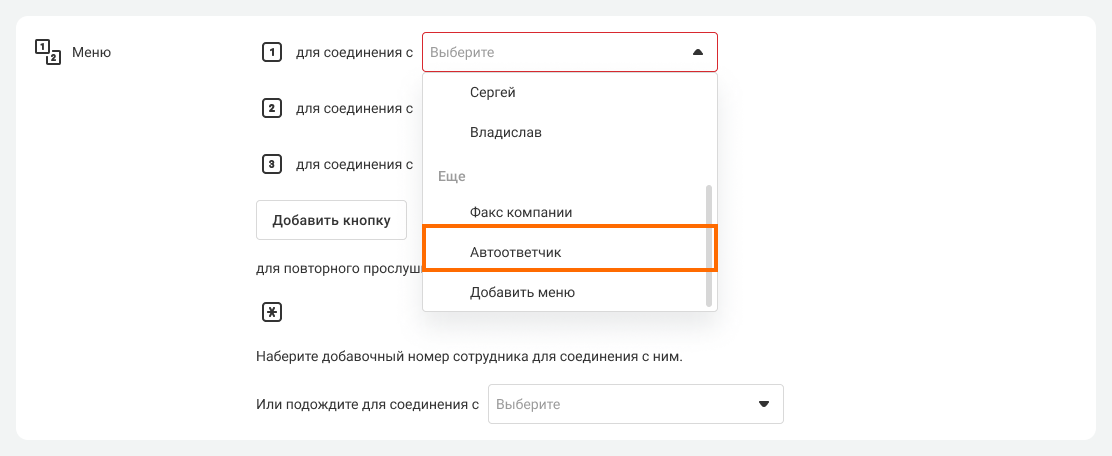Screen dimensions: 1112x456
Task: Click 'для соединения с' label beside key 3
Action: coord(354,164)
